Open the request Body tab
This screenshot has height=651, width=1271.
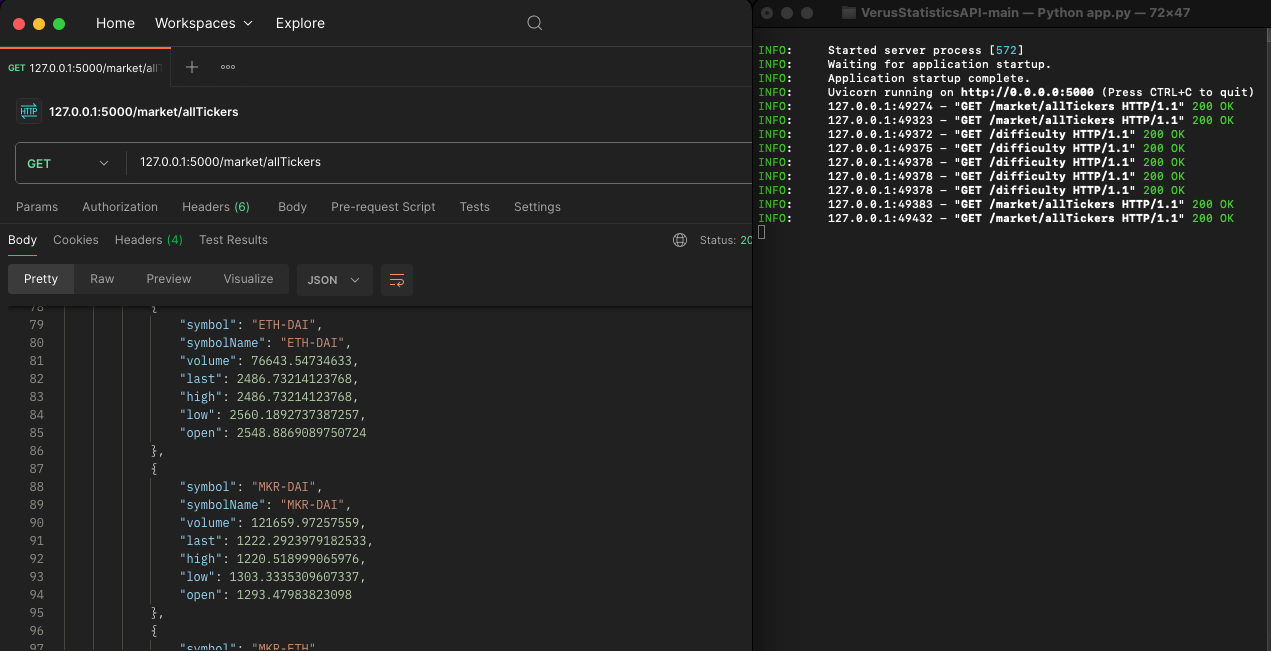(x=292, y=207)
